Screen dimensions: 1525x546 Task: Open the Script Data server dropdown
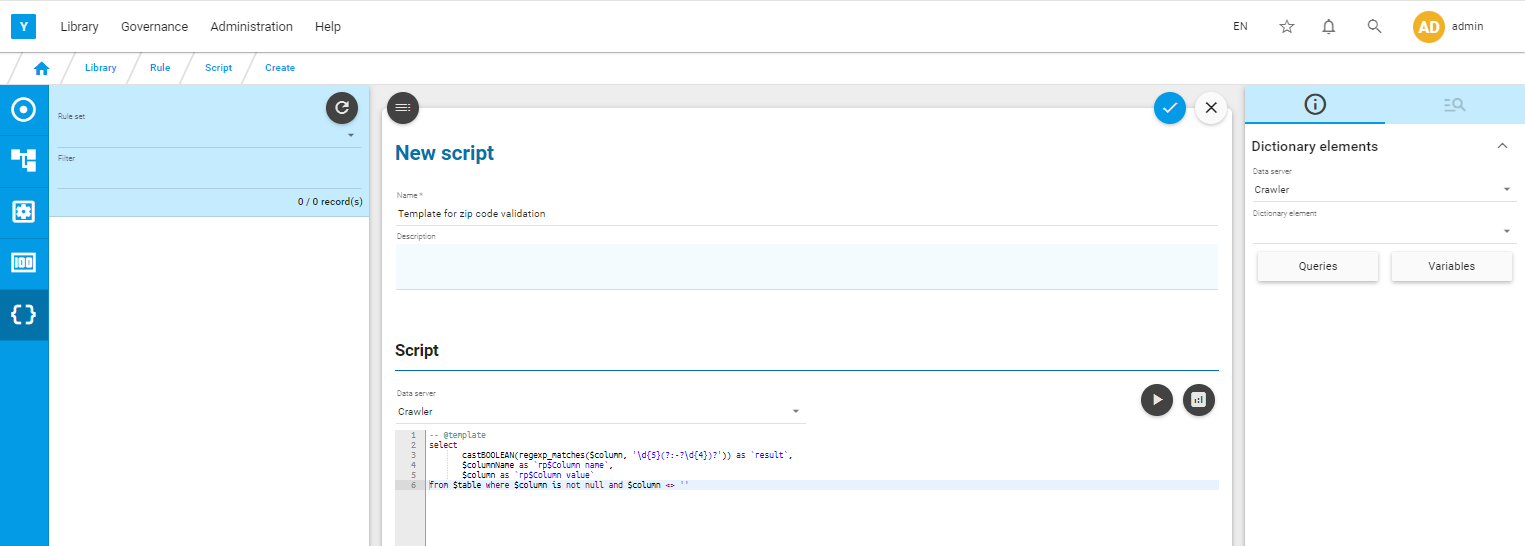click(x=600, y=411)
